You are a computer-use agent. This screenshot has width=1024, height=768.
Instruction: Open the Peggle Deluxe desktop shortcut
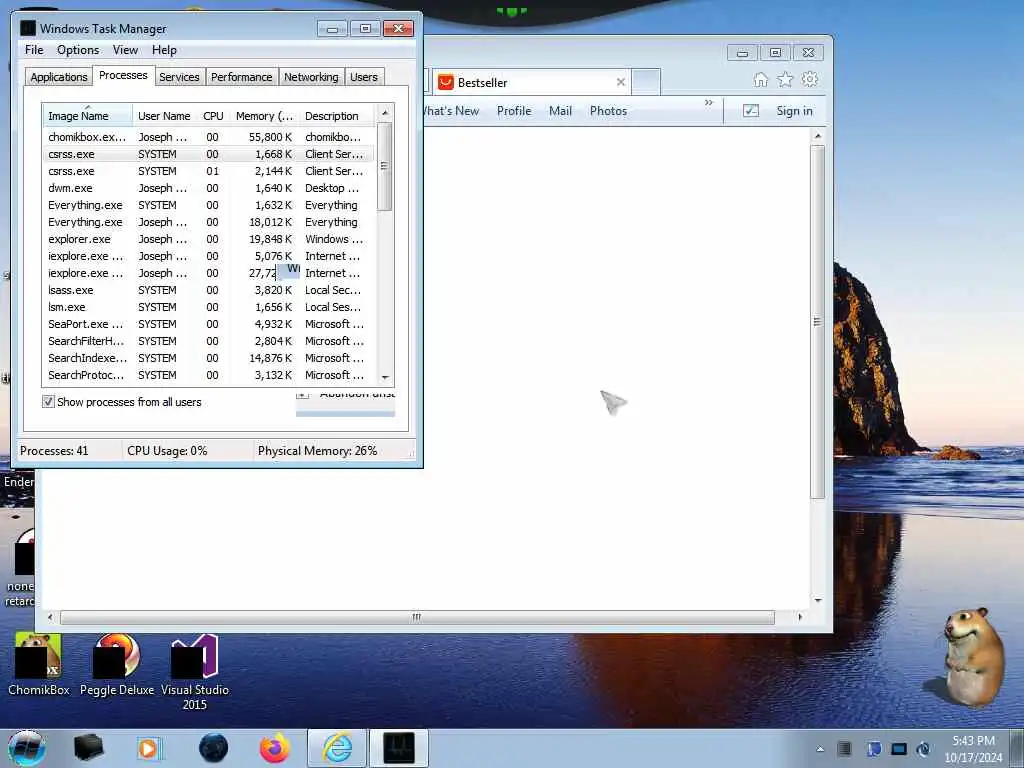click(117, 664)
